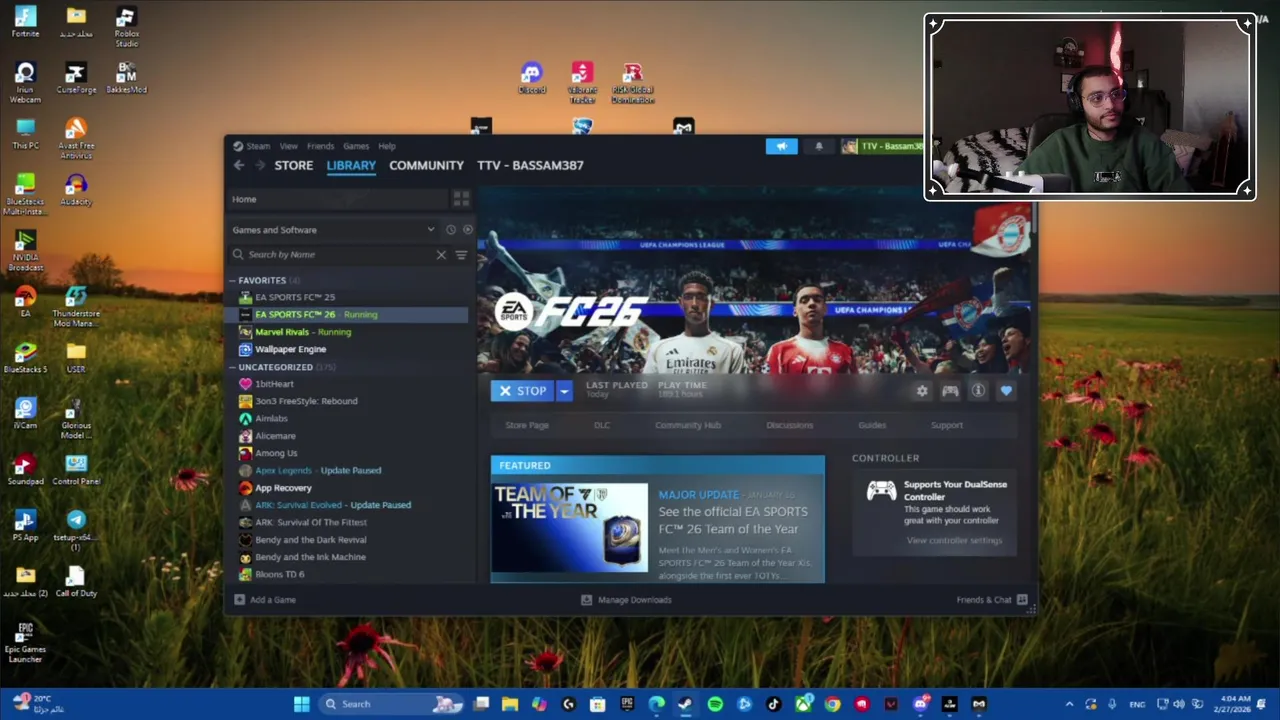Expand Games and Software dropdown
The height and width of the screenshot is (720, 1280).
tap(431, 230)
